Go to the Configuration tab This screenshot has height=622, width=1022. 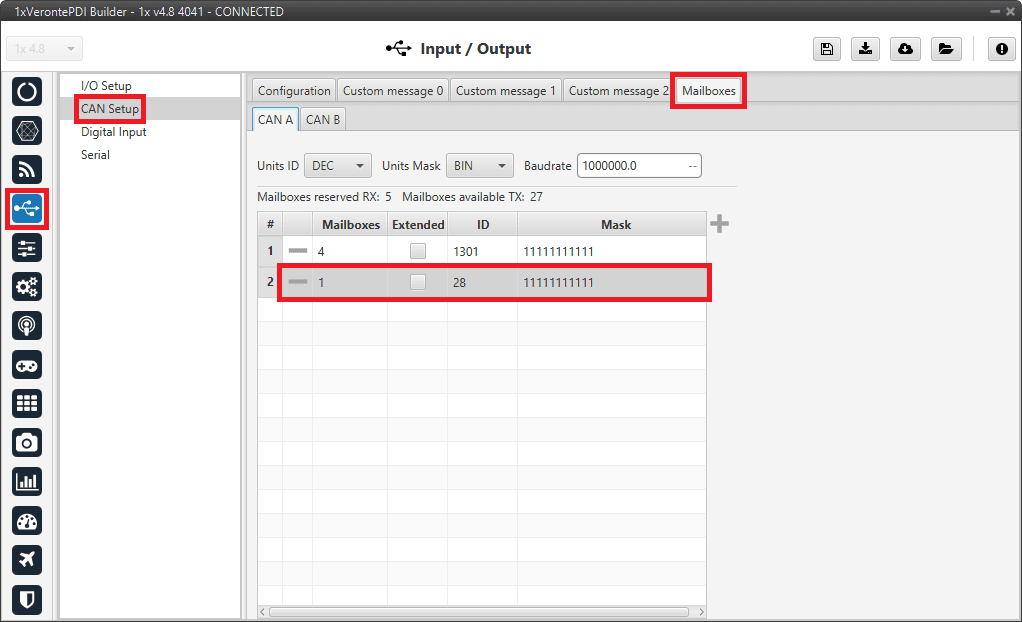294,91
